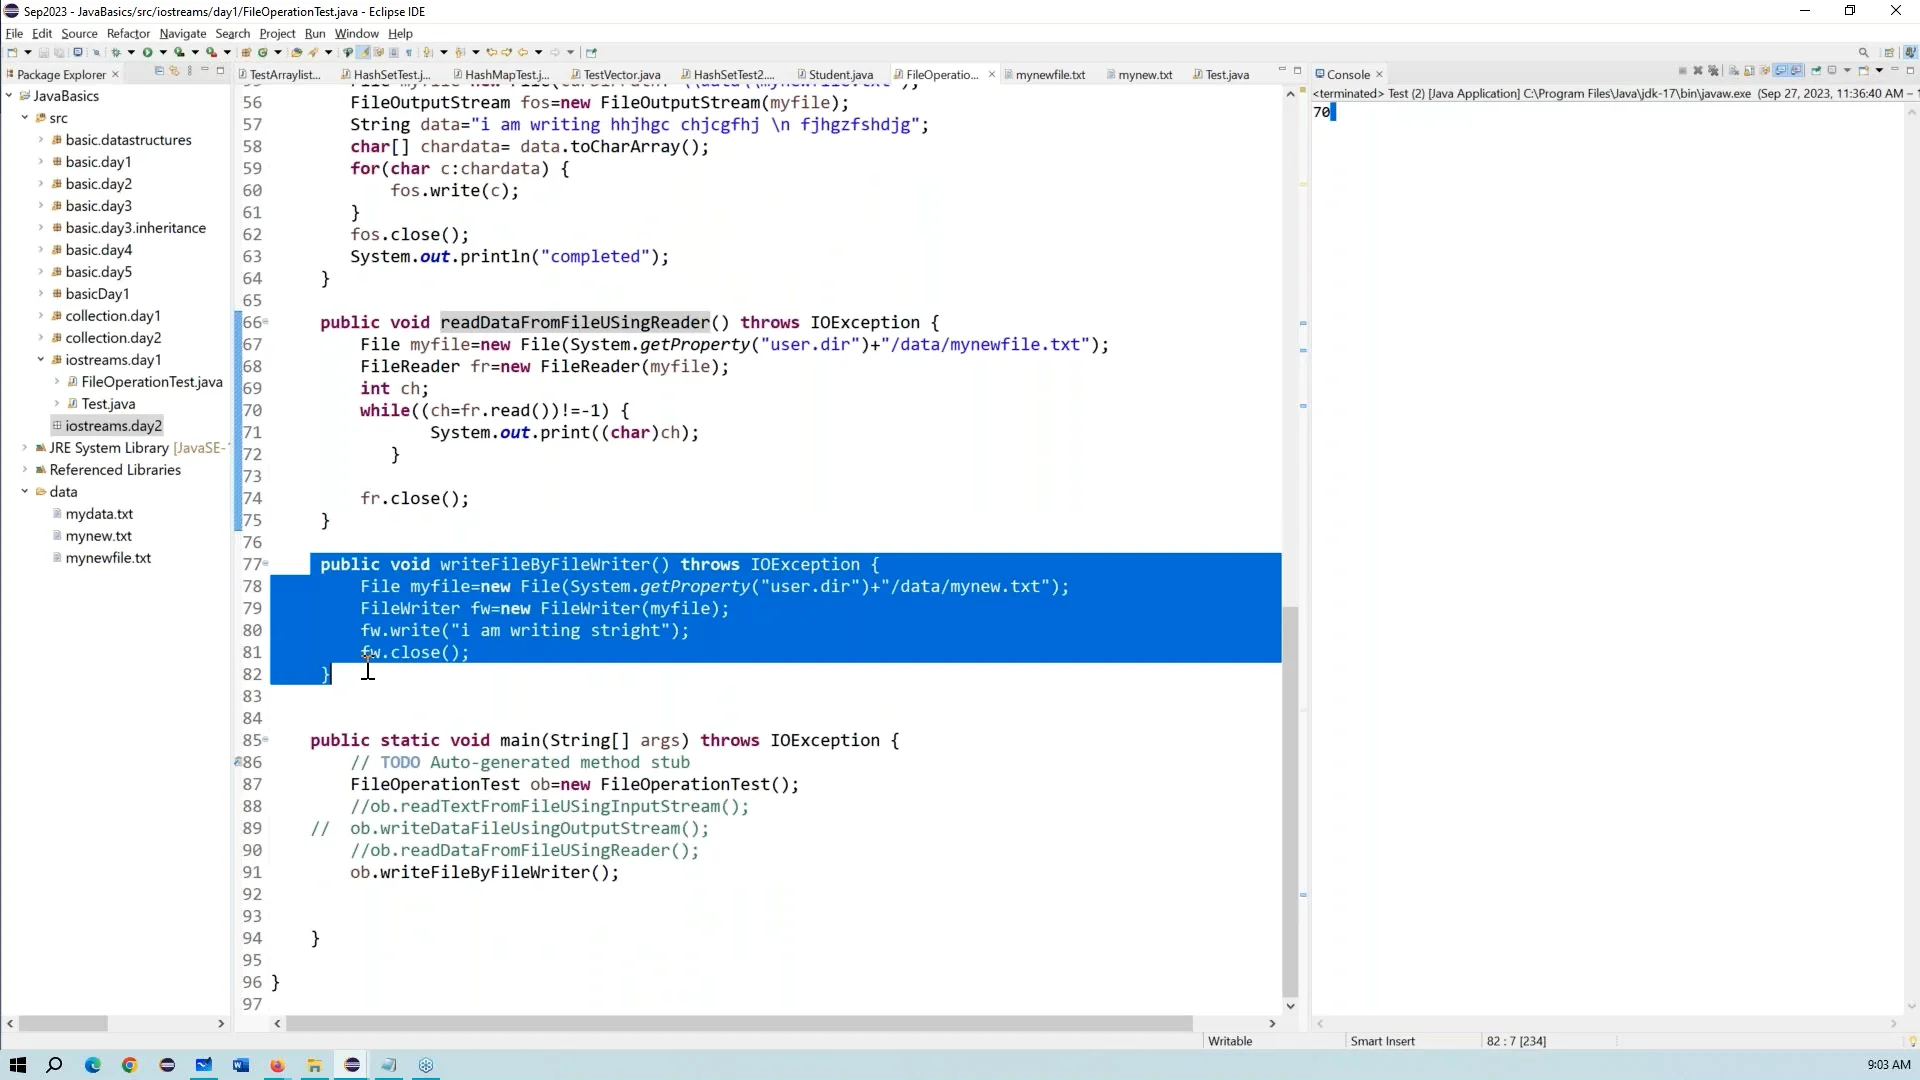Open the Refactor menu
This screenshot has width=1920, height=1080.
(x=128, y=33)
